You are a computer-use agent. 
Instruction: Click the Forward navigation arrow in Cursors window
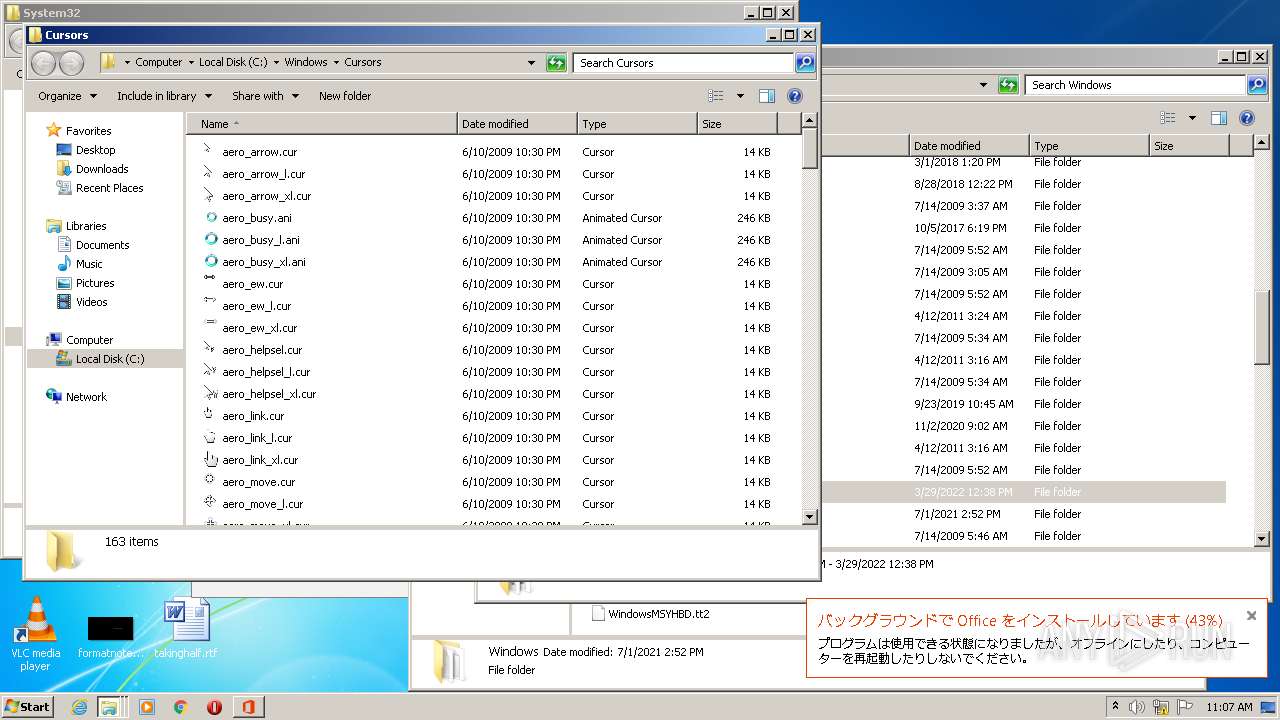[x=71, y=63]
